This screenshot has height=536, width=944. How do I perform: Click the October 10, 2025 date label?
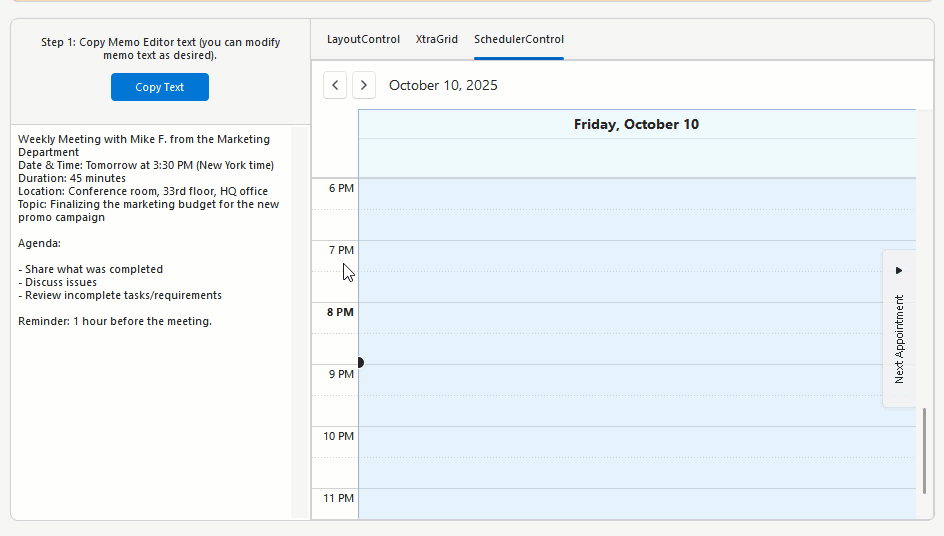[443, 86]
